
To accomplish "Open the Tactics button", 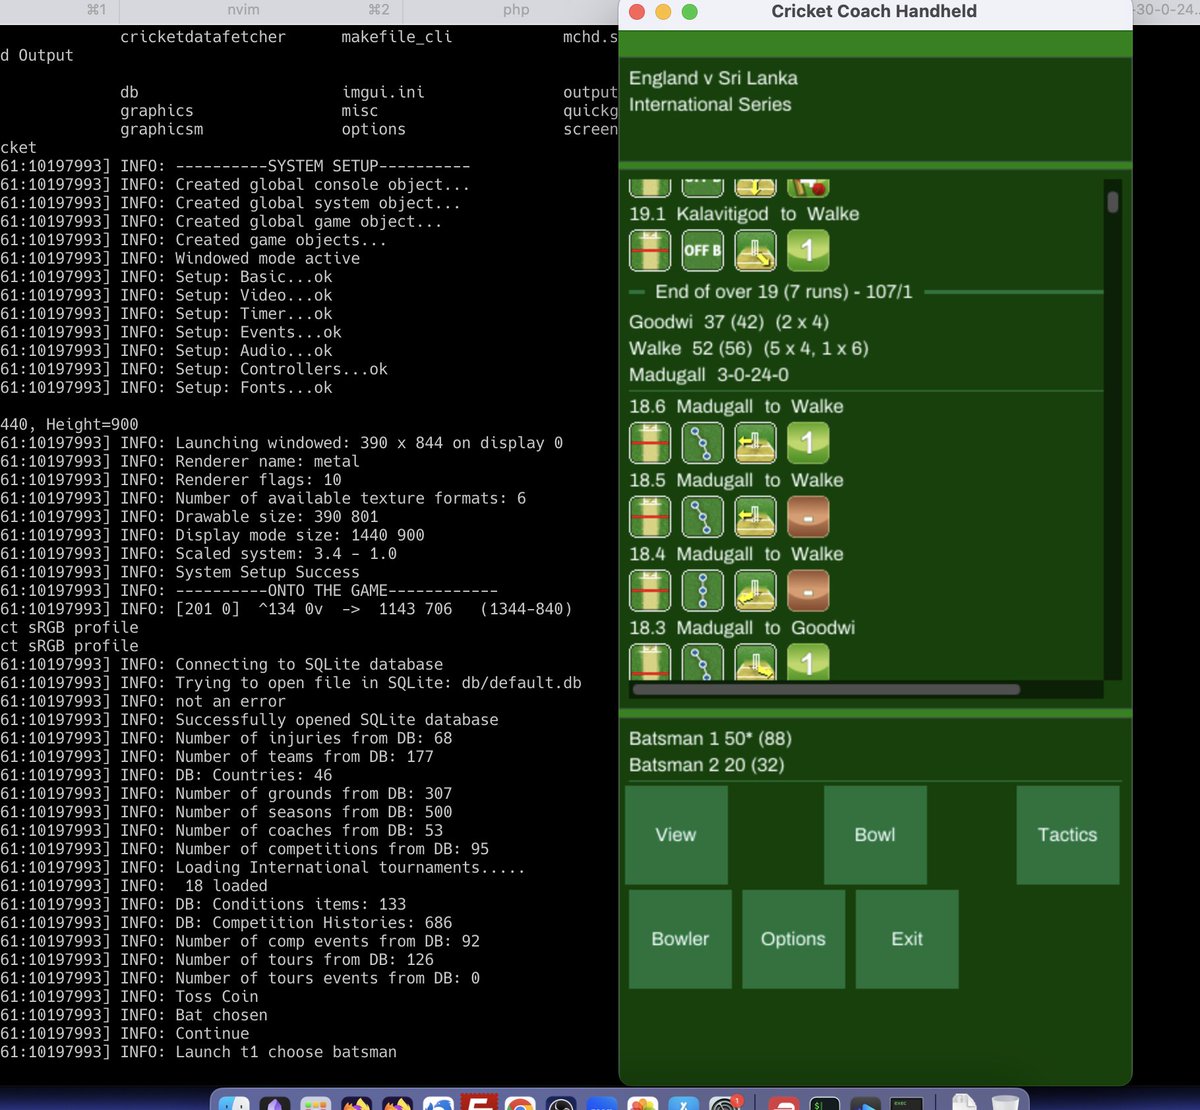I will click(x=1067, y=835).
